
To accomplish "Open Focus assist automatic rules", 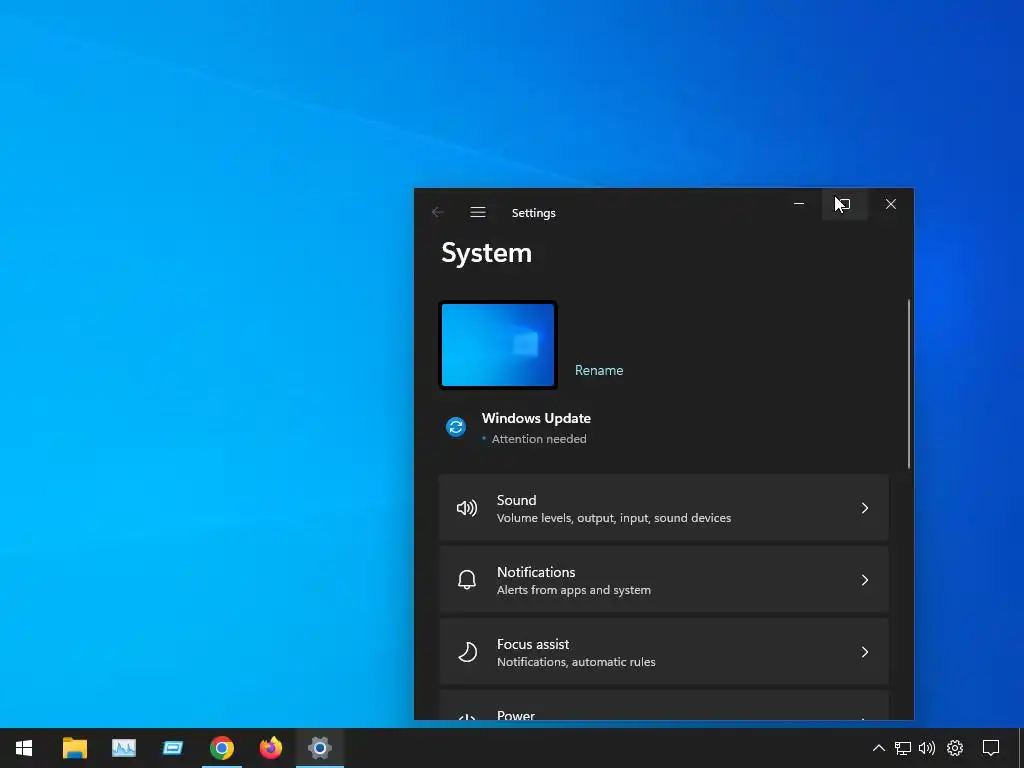I will point(664,652).
